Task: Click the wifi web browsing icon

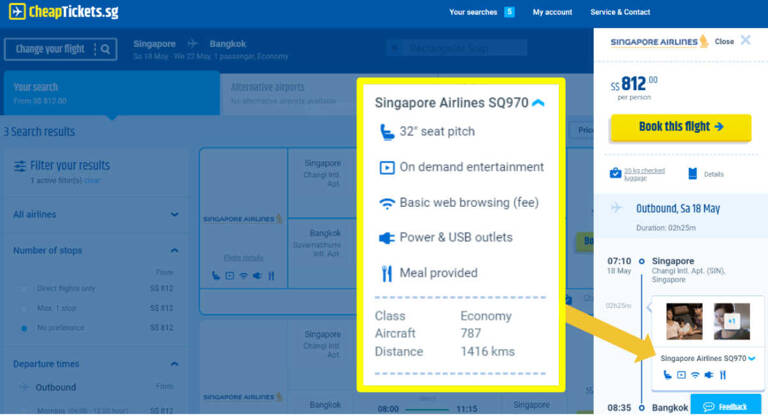Action: click(387, 203)
